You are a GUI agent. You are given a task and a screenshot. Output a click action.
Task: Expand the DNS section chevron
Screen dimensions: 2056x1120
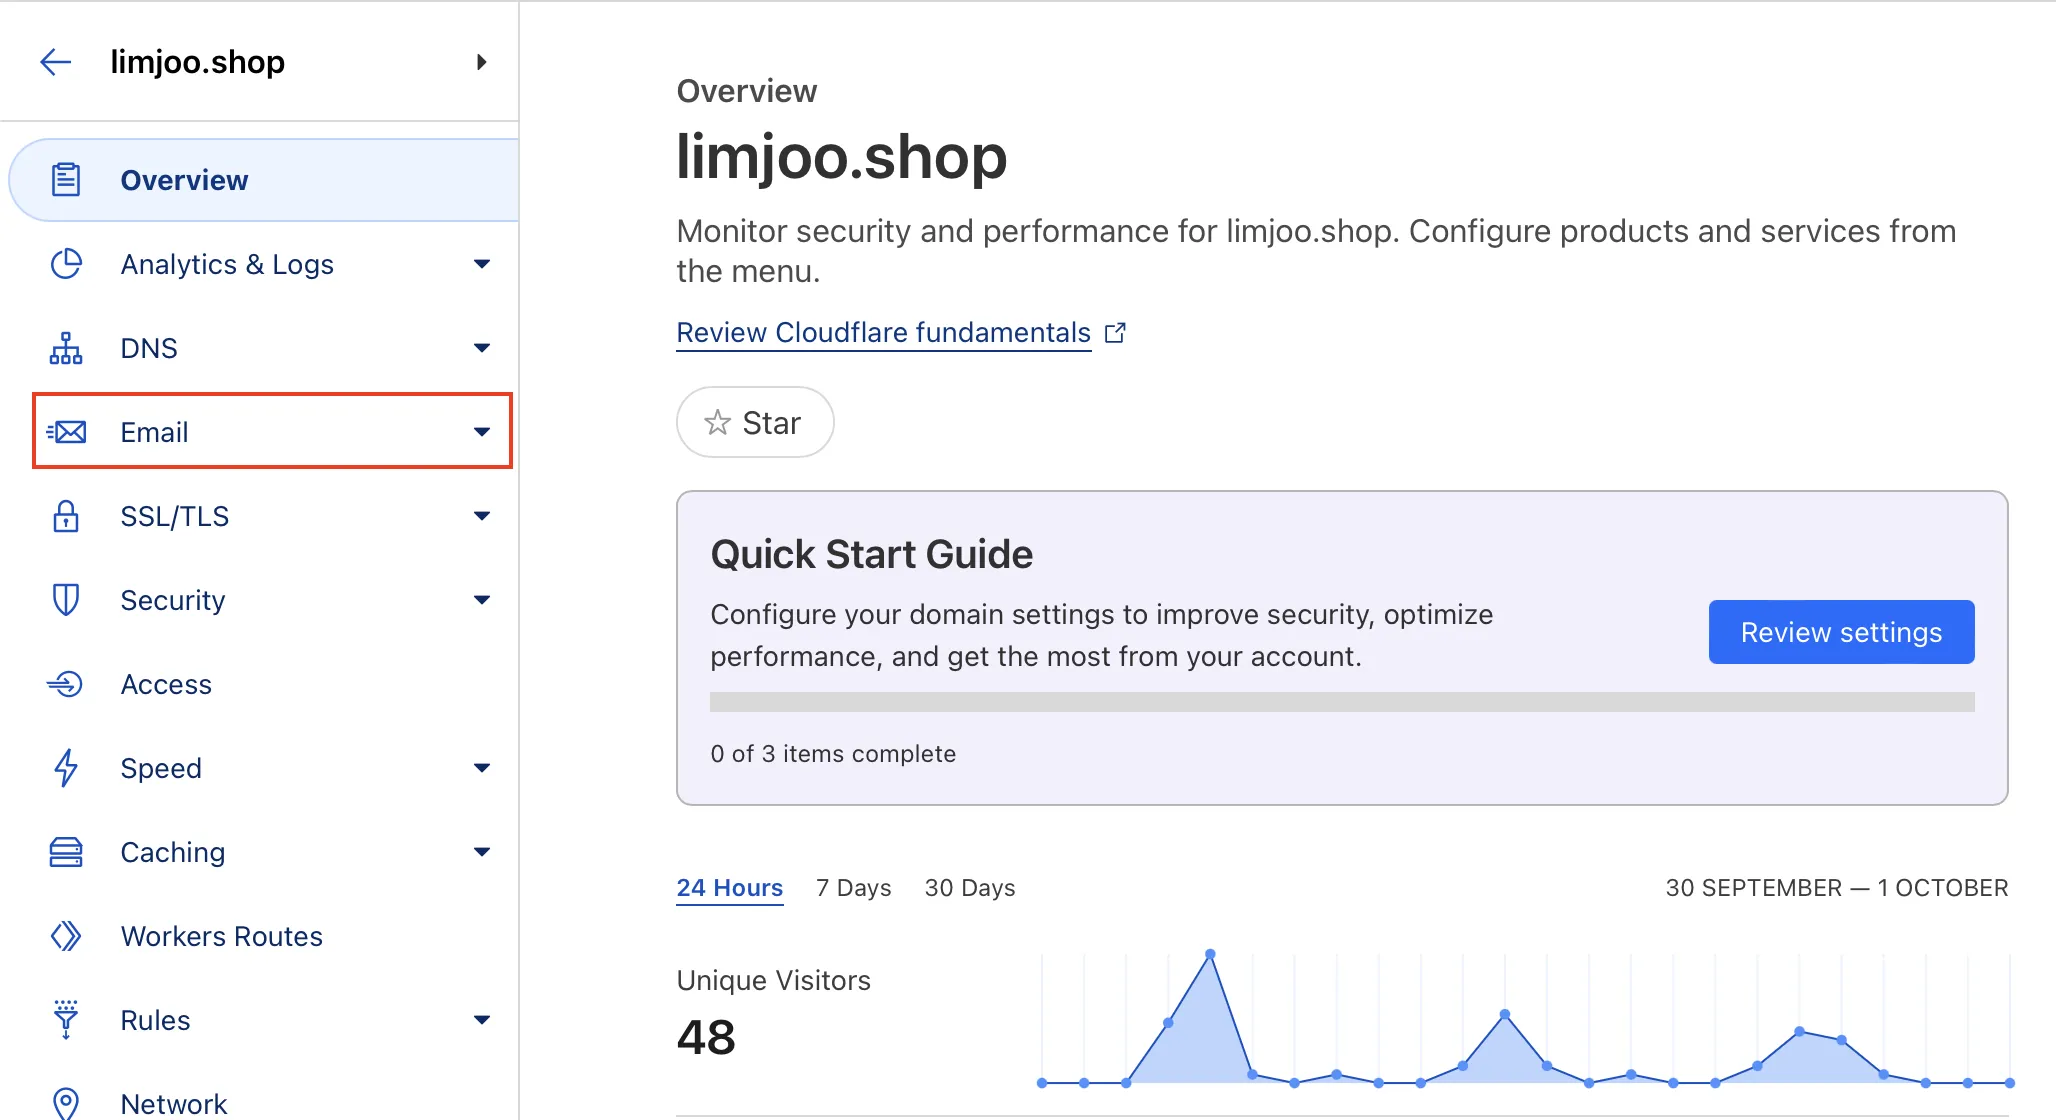click(x=482, y=348)
